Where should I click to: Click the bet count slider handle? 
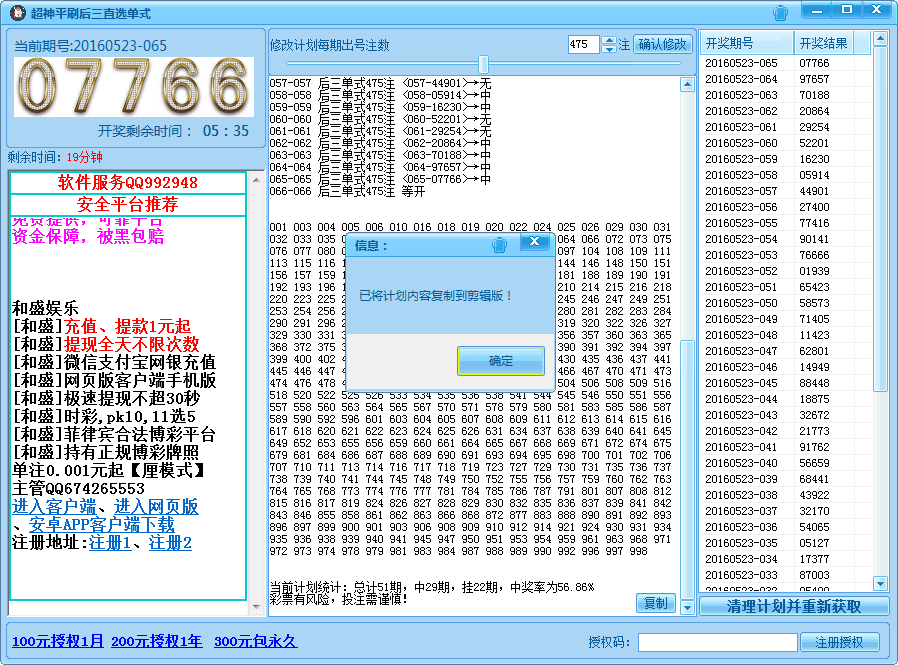pos(483,64)
